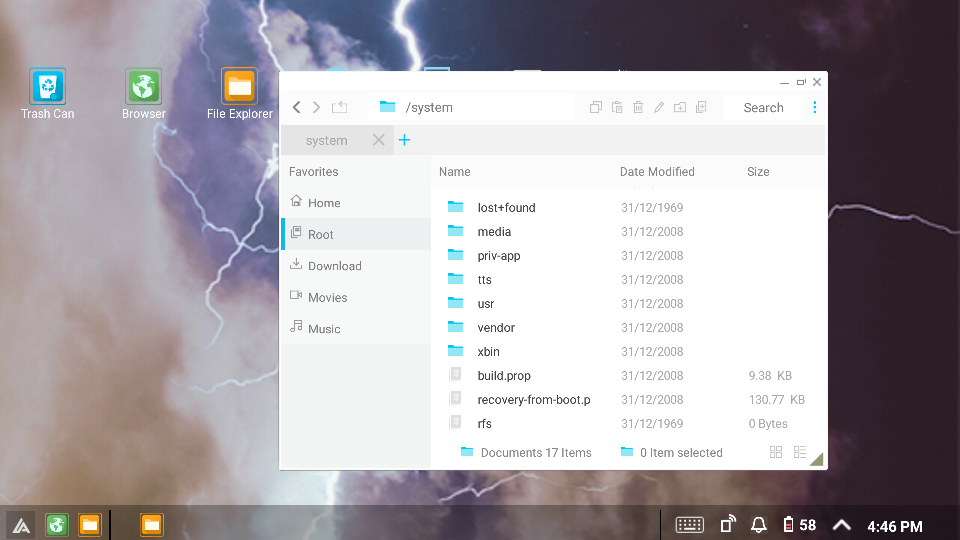Click the rename pencil icon
Viewport: 960px width, 540px height.
tap(659, 107)
